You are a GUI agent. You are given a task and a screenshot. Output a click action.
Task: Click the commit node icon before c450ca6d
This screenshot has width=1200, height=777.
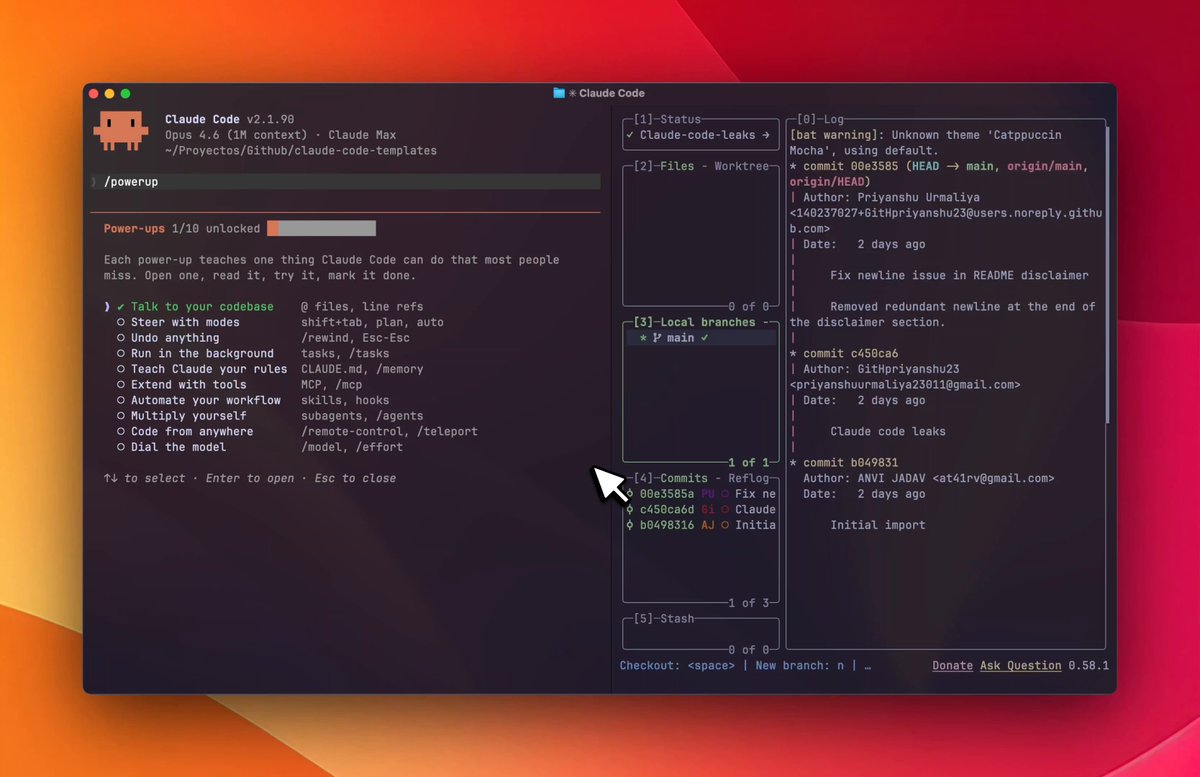click(630, 510)
